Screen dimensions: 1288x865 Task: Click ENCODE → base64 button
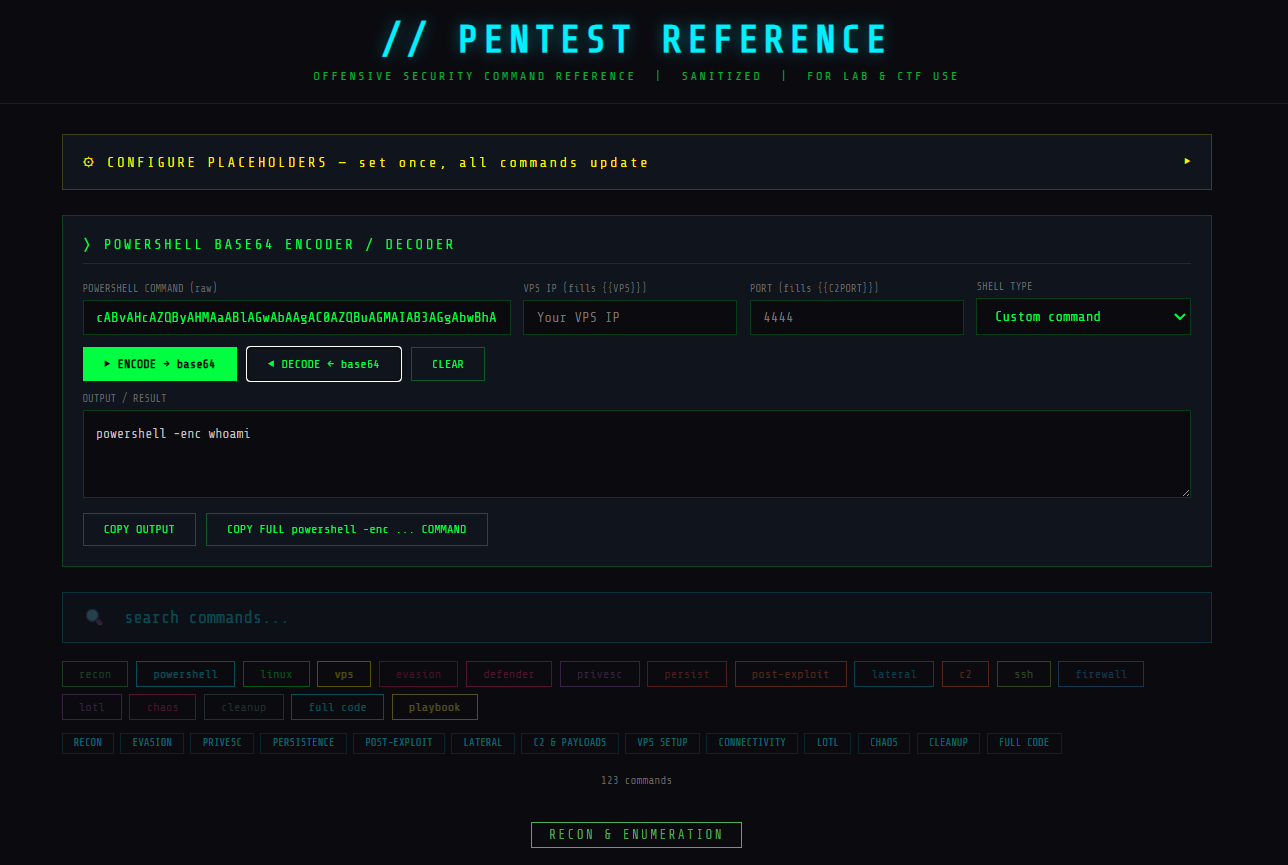160,364
